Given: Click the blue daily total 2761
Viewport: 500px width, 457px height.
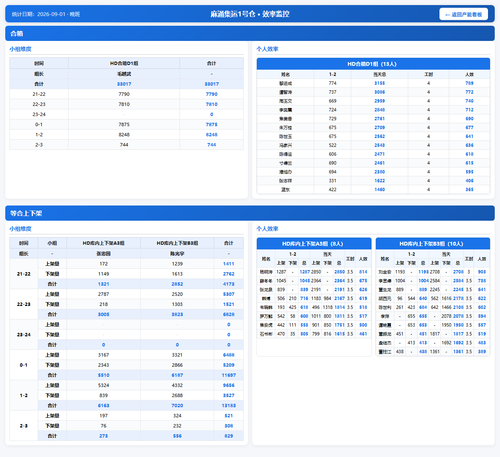Looking at the screenshot, I should click(x=379, y=118).
